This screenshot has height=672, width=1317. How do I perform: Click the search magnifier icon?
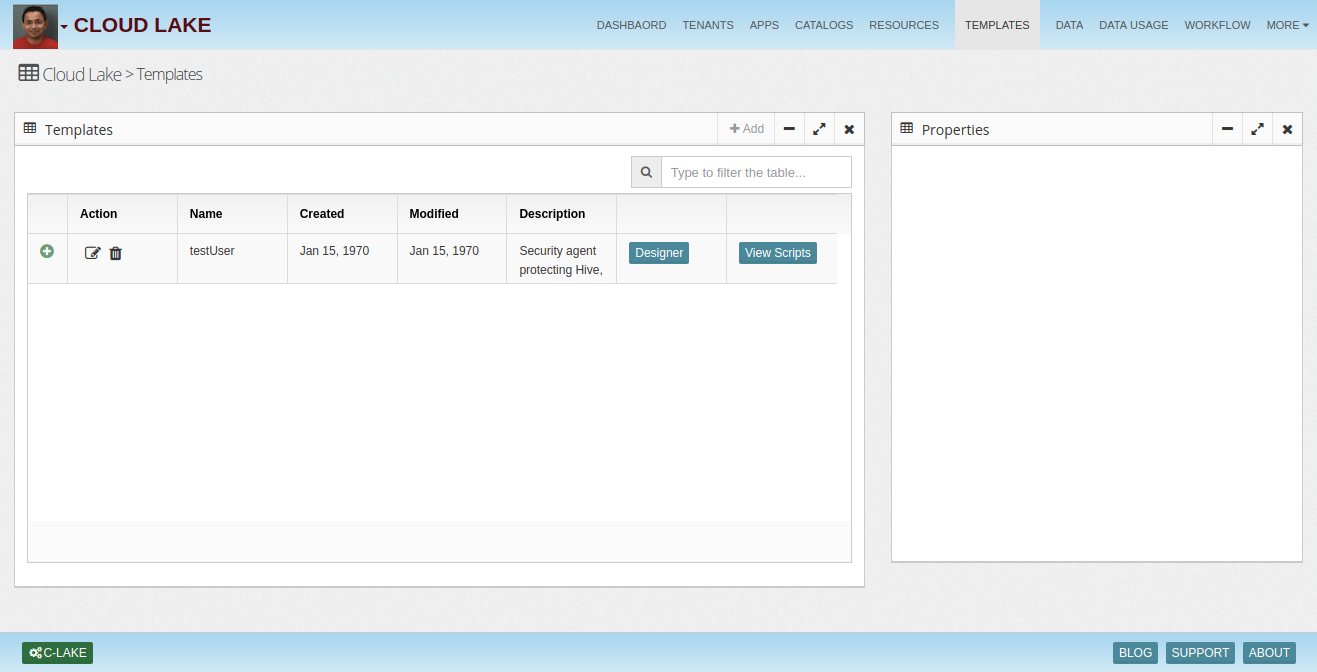click(646, 172)
